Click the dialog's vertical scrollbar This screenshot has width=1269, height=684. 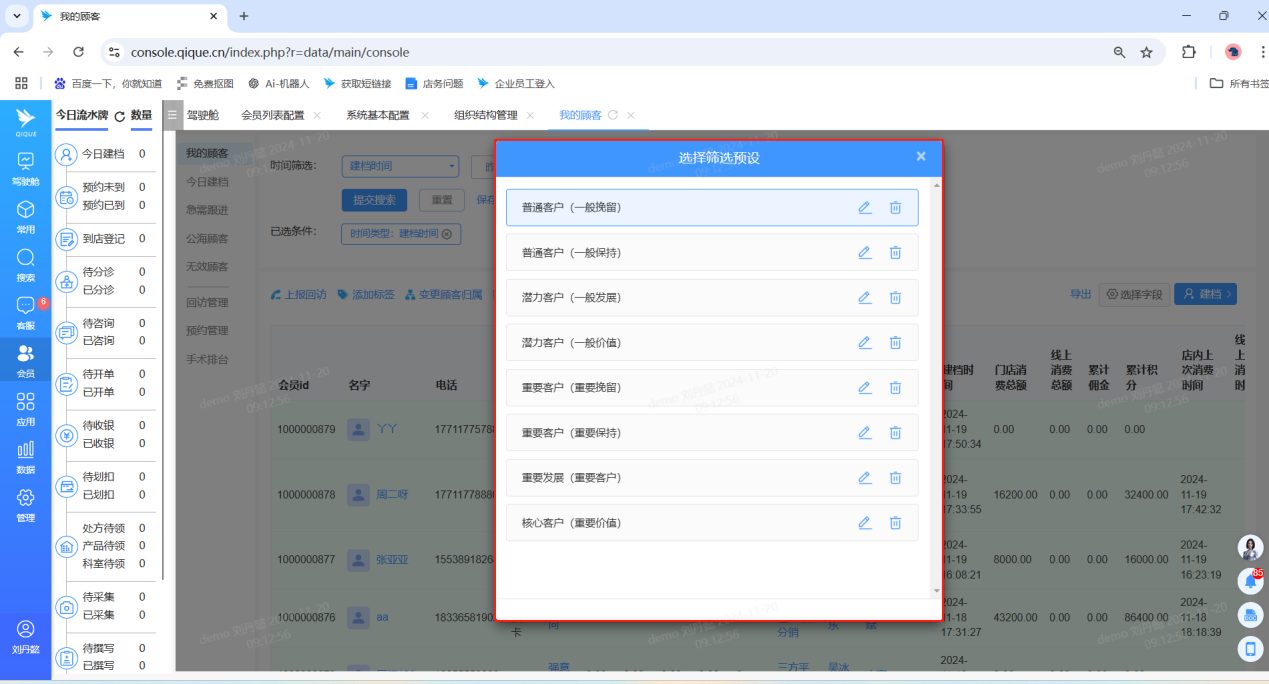tap(937, 380)
